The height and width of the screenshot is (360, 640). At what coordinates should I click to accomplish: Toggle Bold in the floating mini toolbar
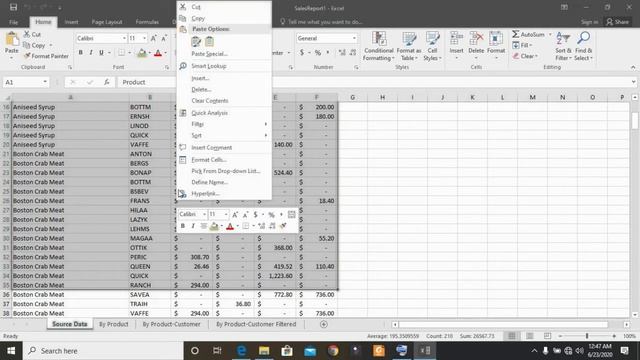182,226
